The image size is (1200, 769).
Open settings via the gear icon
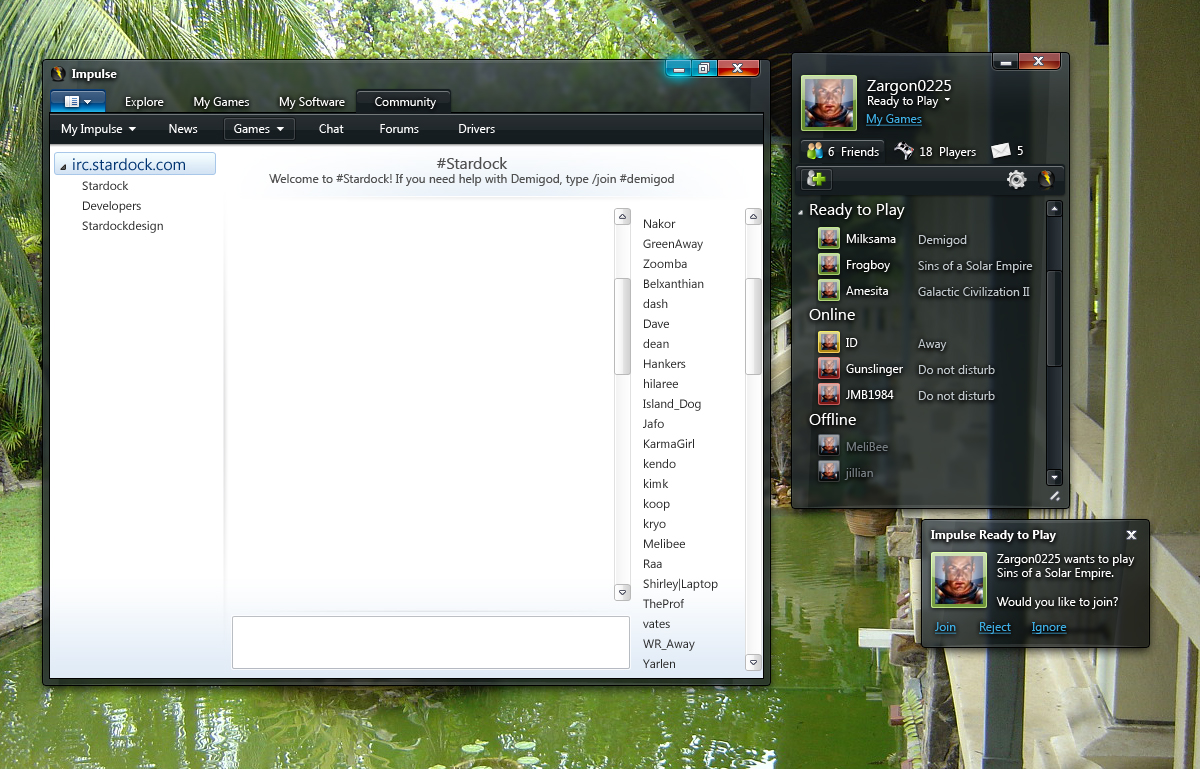pyautogui.click(x=1016, y=179)
